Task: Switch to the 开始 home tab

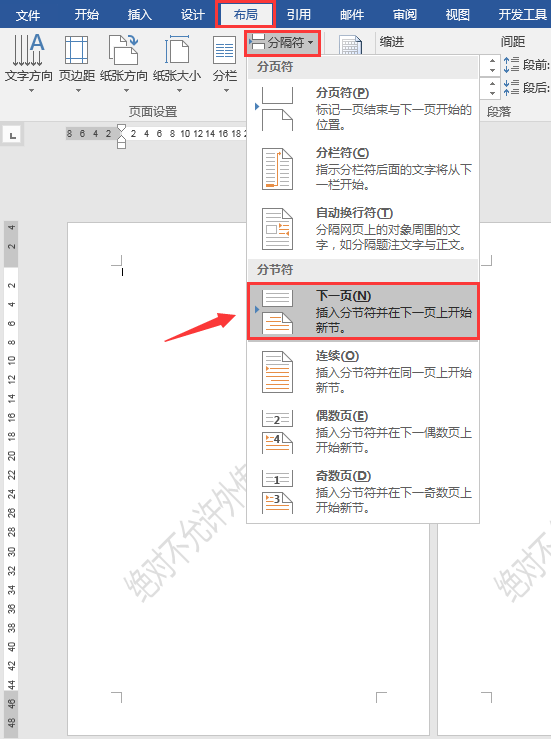Action: [x=87, y=15]
